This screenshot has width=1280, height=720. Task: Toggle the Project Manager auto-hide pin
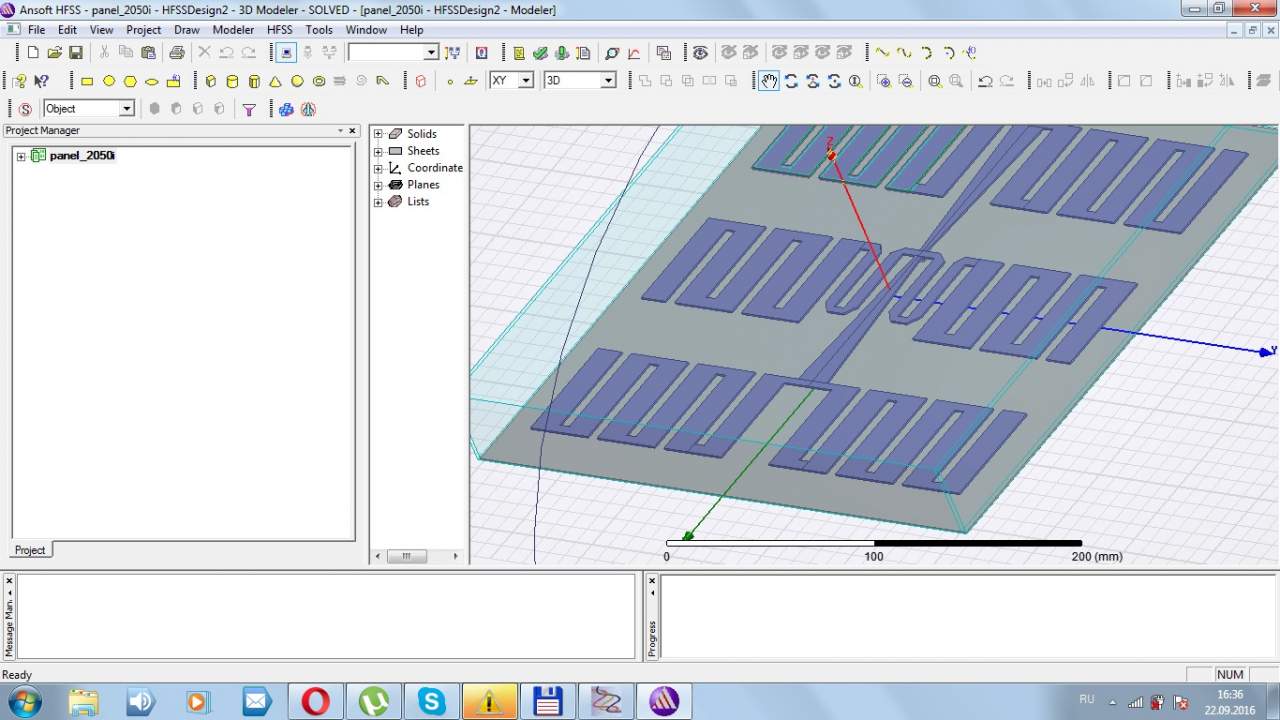[x=340, y=131]
